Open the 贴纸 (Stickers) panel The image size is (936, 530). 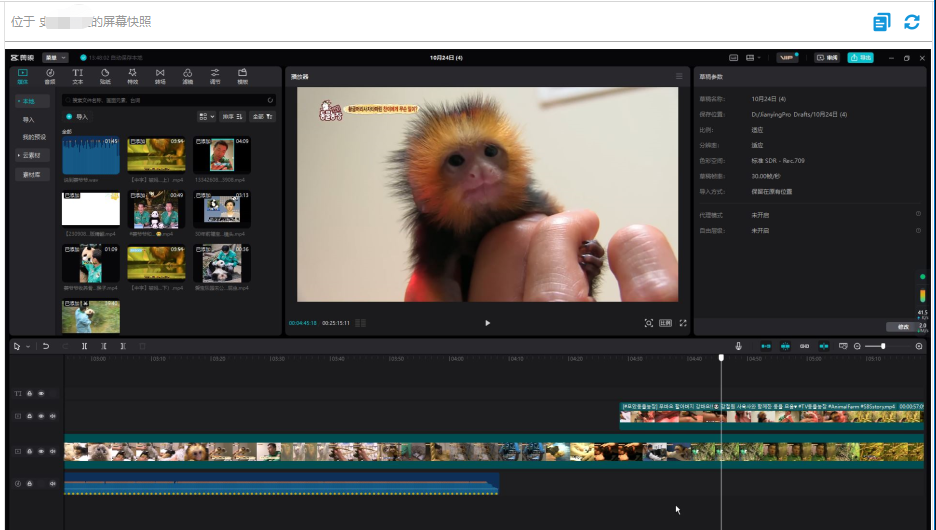click(105, 76)
